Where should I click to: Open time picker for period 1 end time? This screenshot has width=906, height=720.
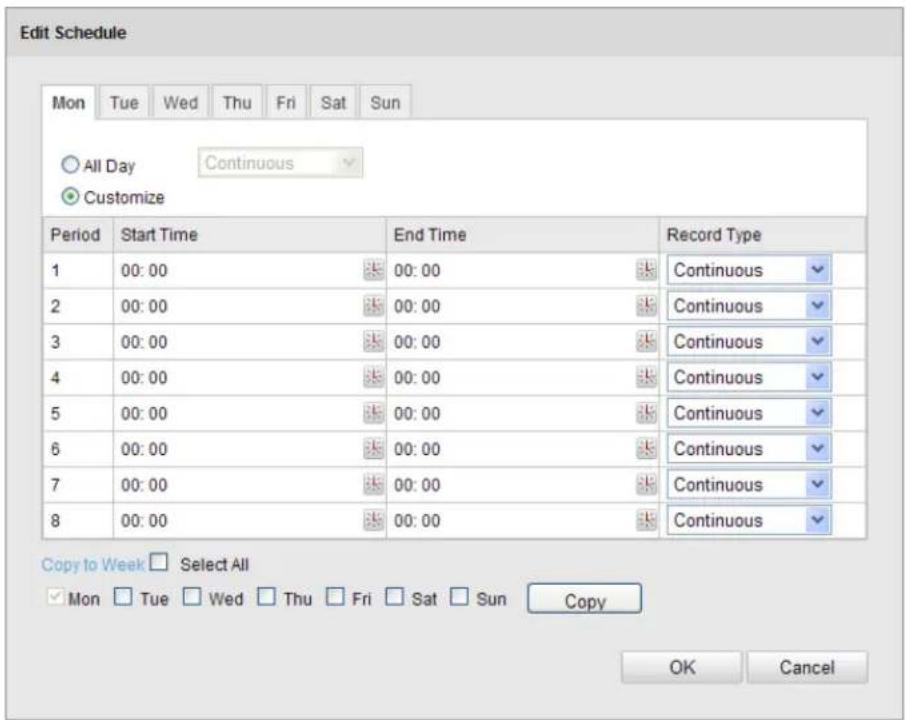point(646,270)
